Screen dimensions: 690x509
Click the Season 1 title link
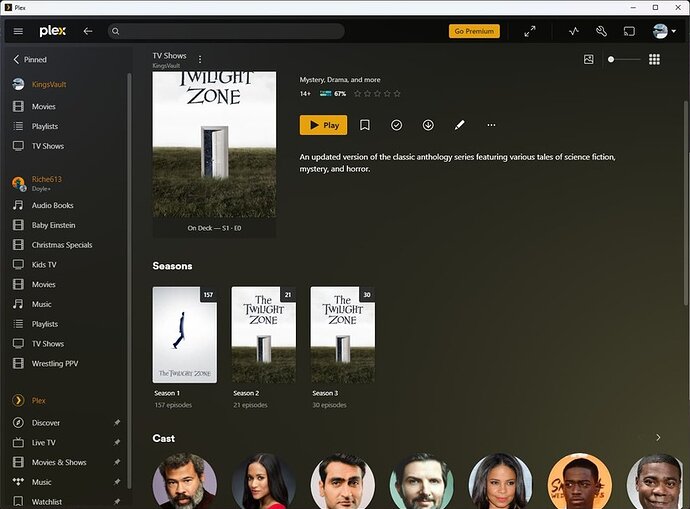[x=167, y=393]
